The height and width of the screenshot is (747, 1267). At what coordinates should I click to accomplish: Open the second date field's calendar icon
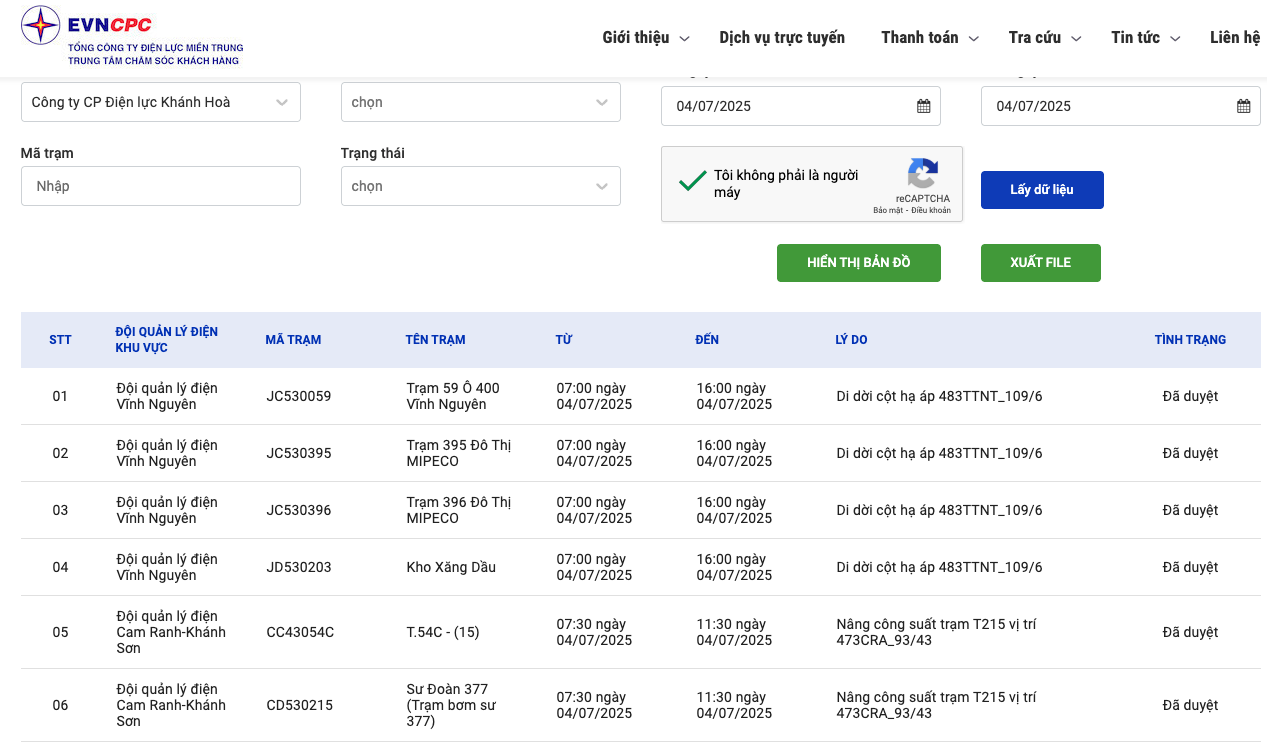(1243, 106)
